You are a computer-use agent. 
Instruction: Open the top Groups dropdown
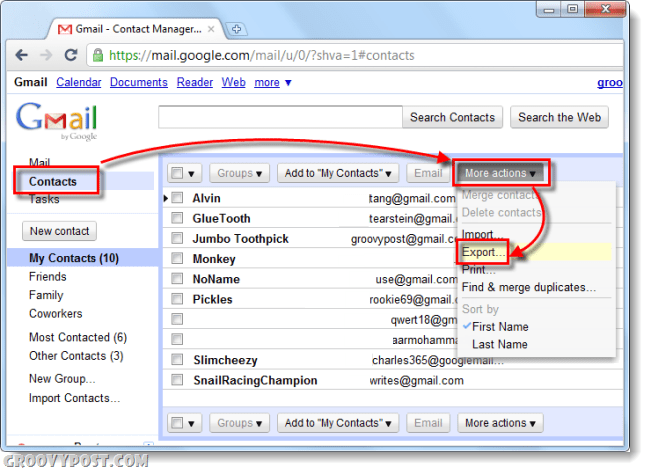point(239,173)
